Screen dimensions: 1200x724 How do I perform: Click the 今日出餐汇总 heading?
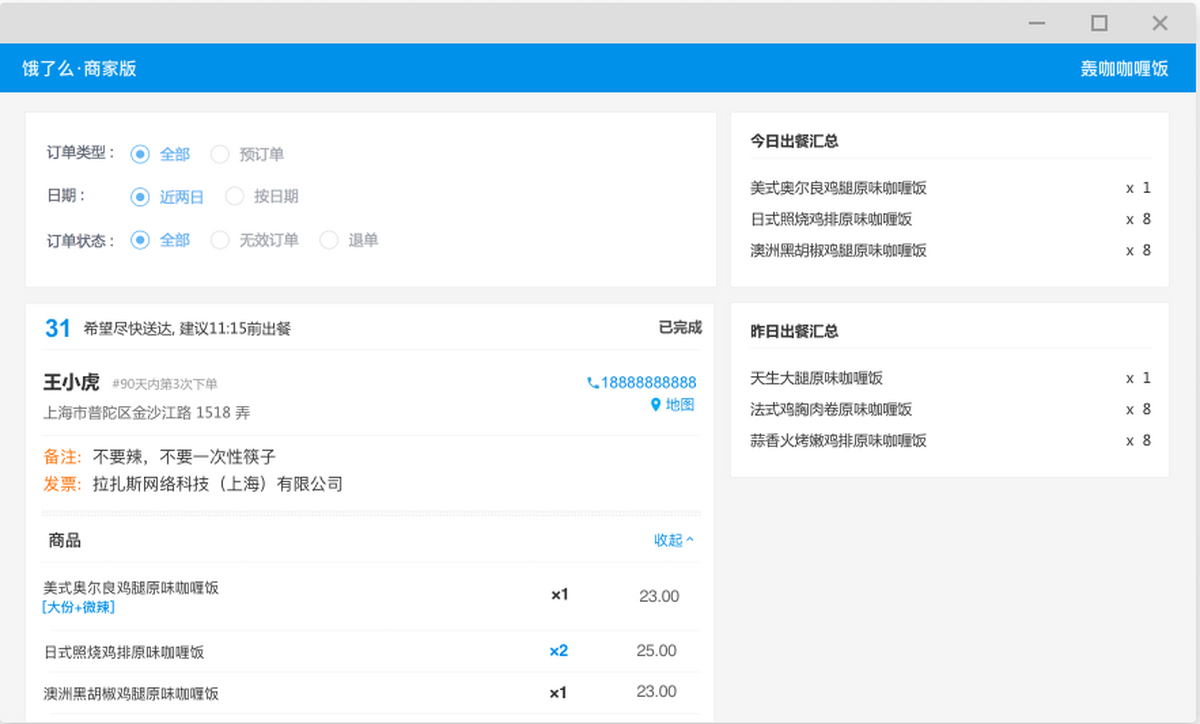click(x=795, y=141)
